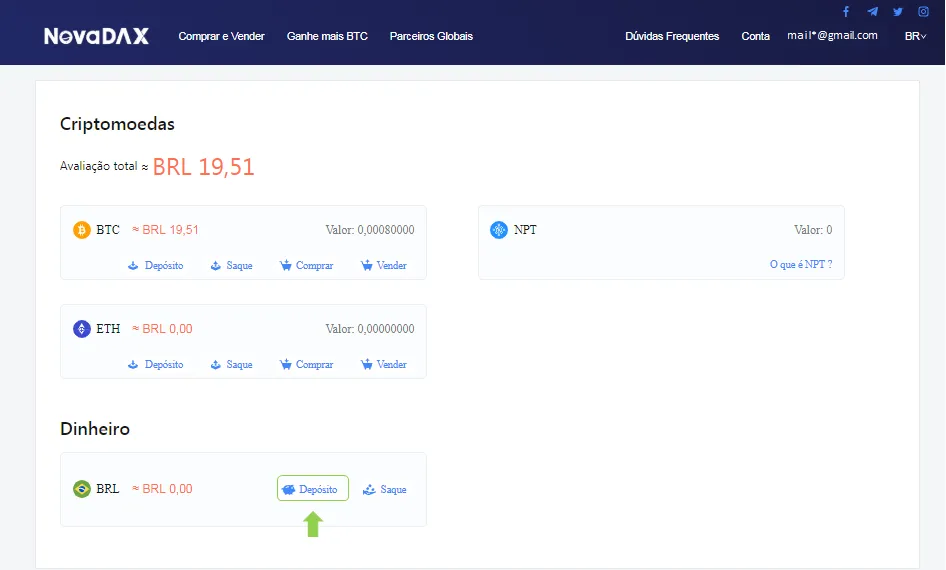Click the total BRL 19,51 valuation

click(x=203, y=167)
